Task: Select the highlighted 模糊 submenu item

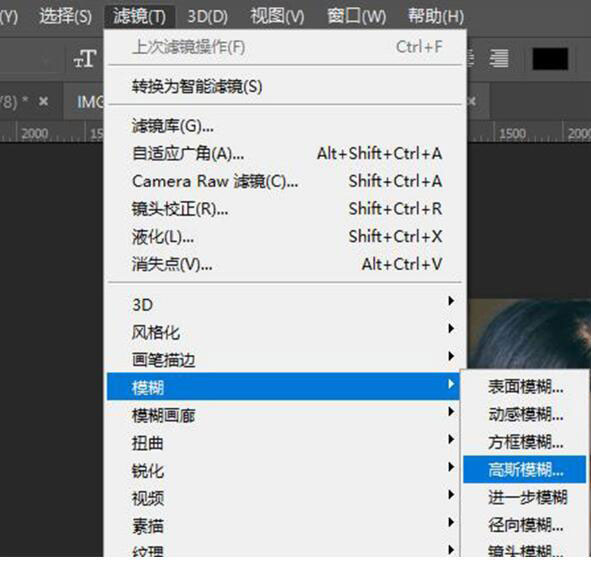Action: point(283,386)
